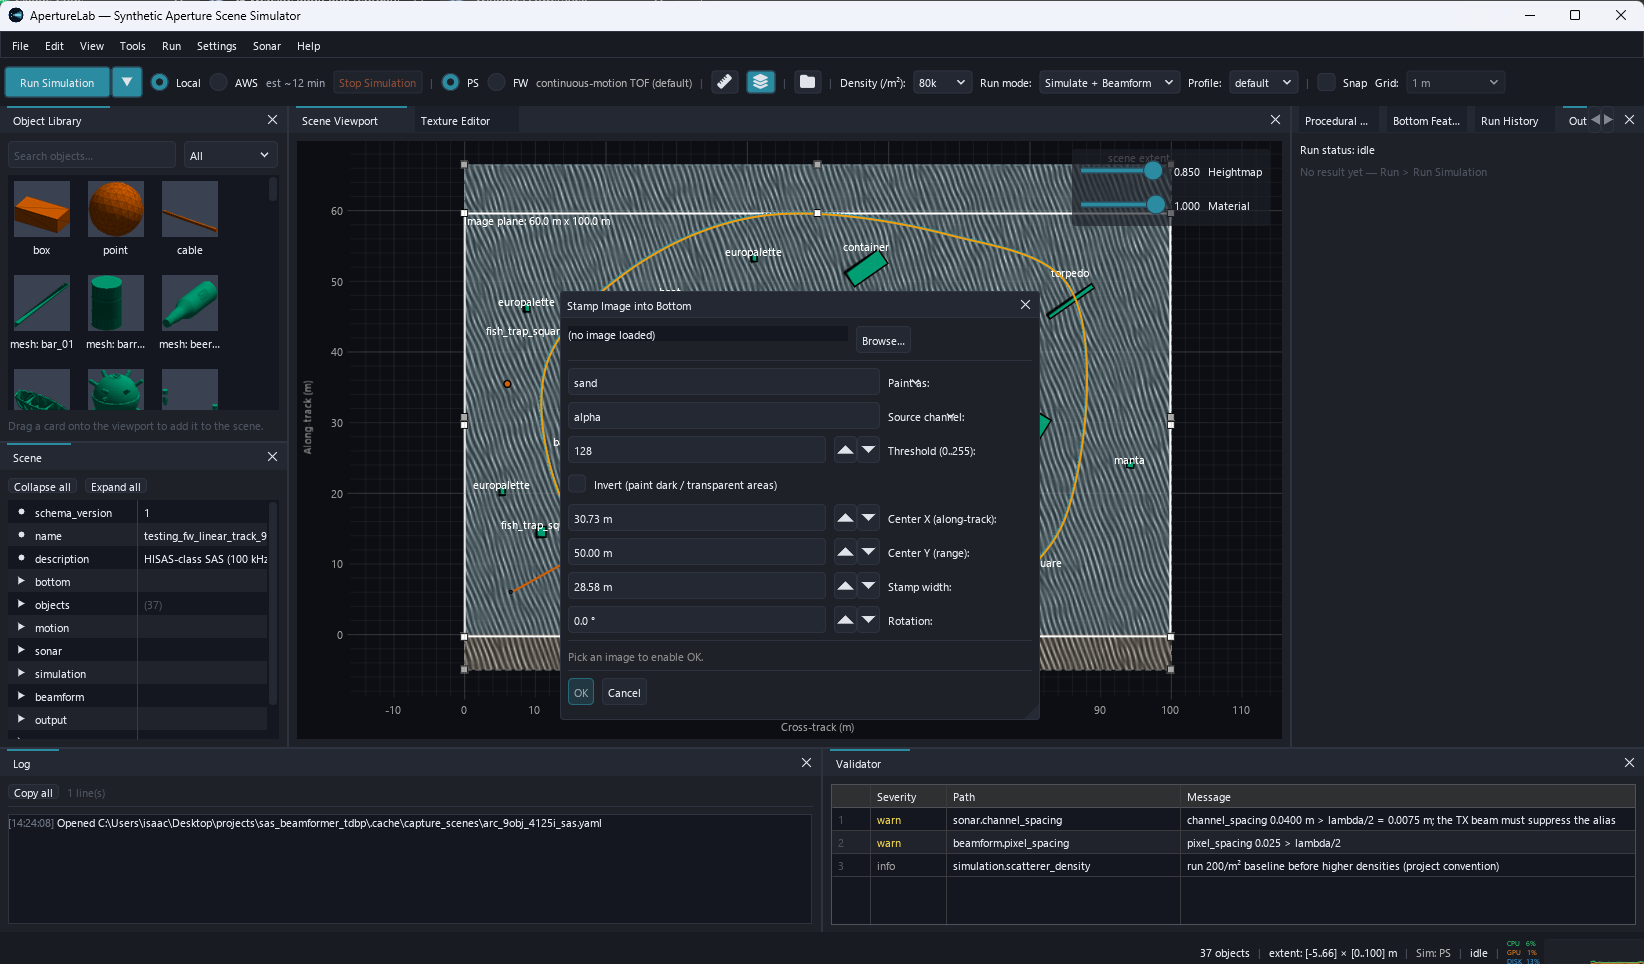Increase Stamp width with up arrow
Viewport: 1644px width, 964px height.
845,586
